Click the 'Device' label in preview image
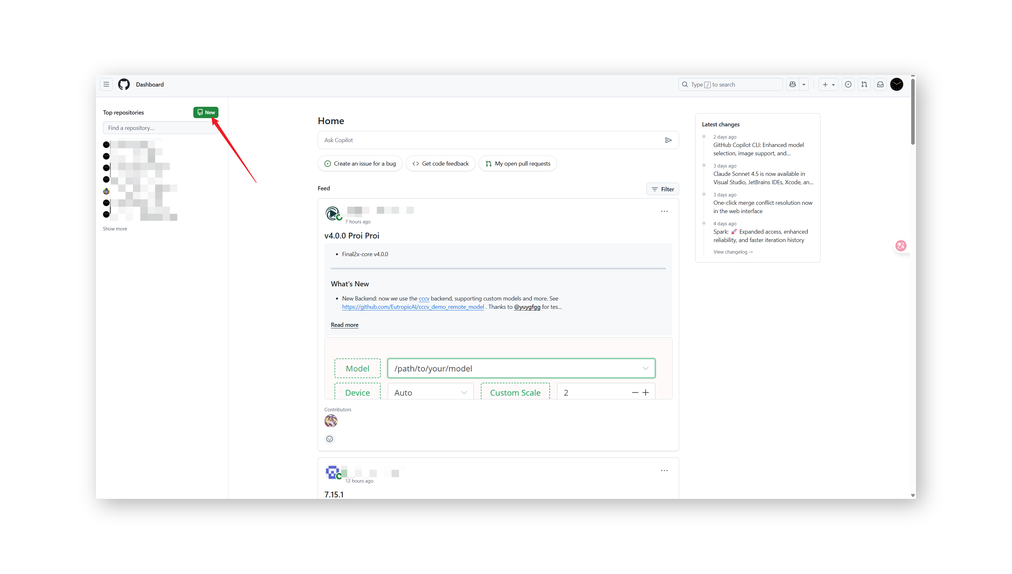 (x=358, y=393)
